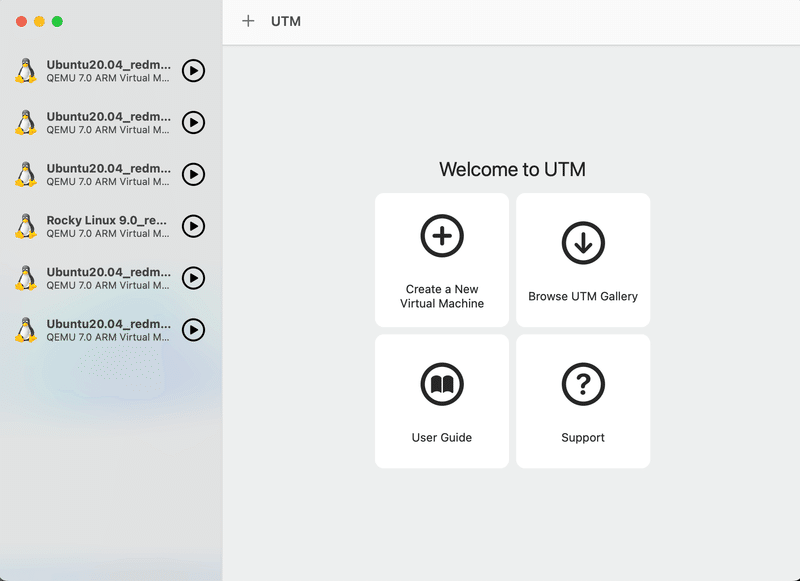This screenshot has width=800, height=581.
Task: Click the penguin icon of the bottommost Ubuntu VM
Action: click(x=26, y=330)
